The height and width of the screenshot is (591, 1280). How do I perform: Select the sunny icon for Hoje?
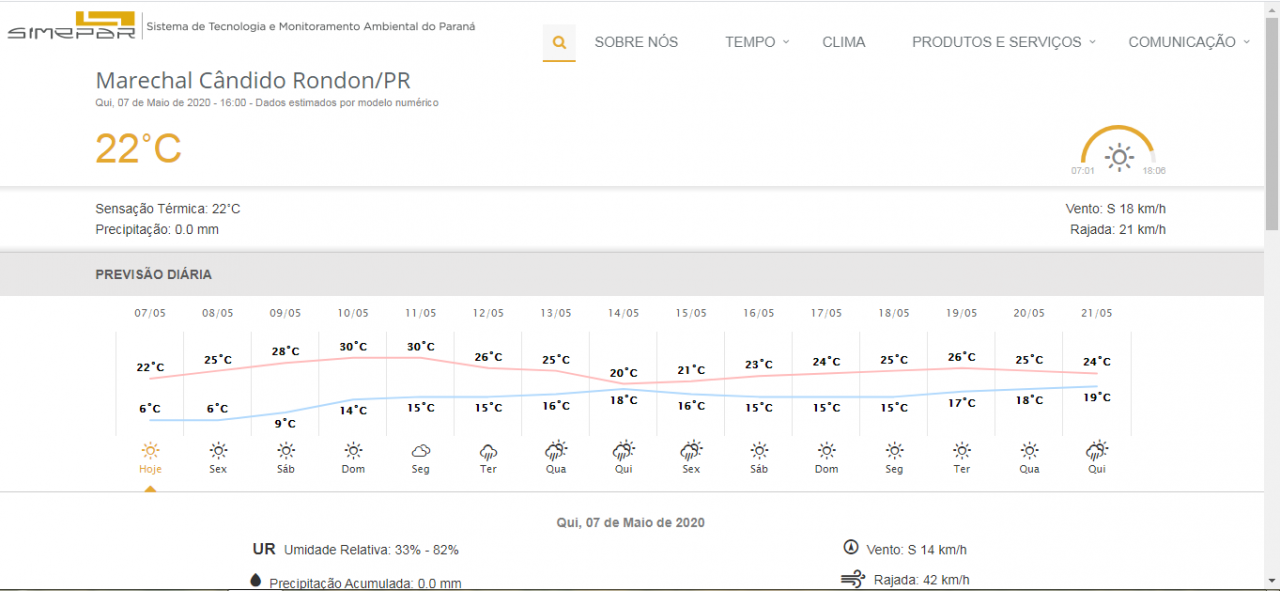[151, 450]
